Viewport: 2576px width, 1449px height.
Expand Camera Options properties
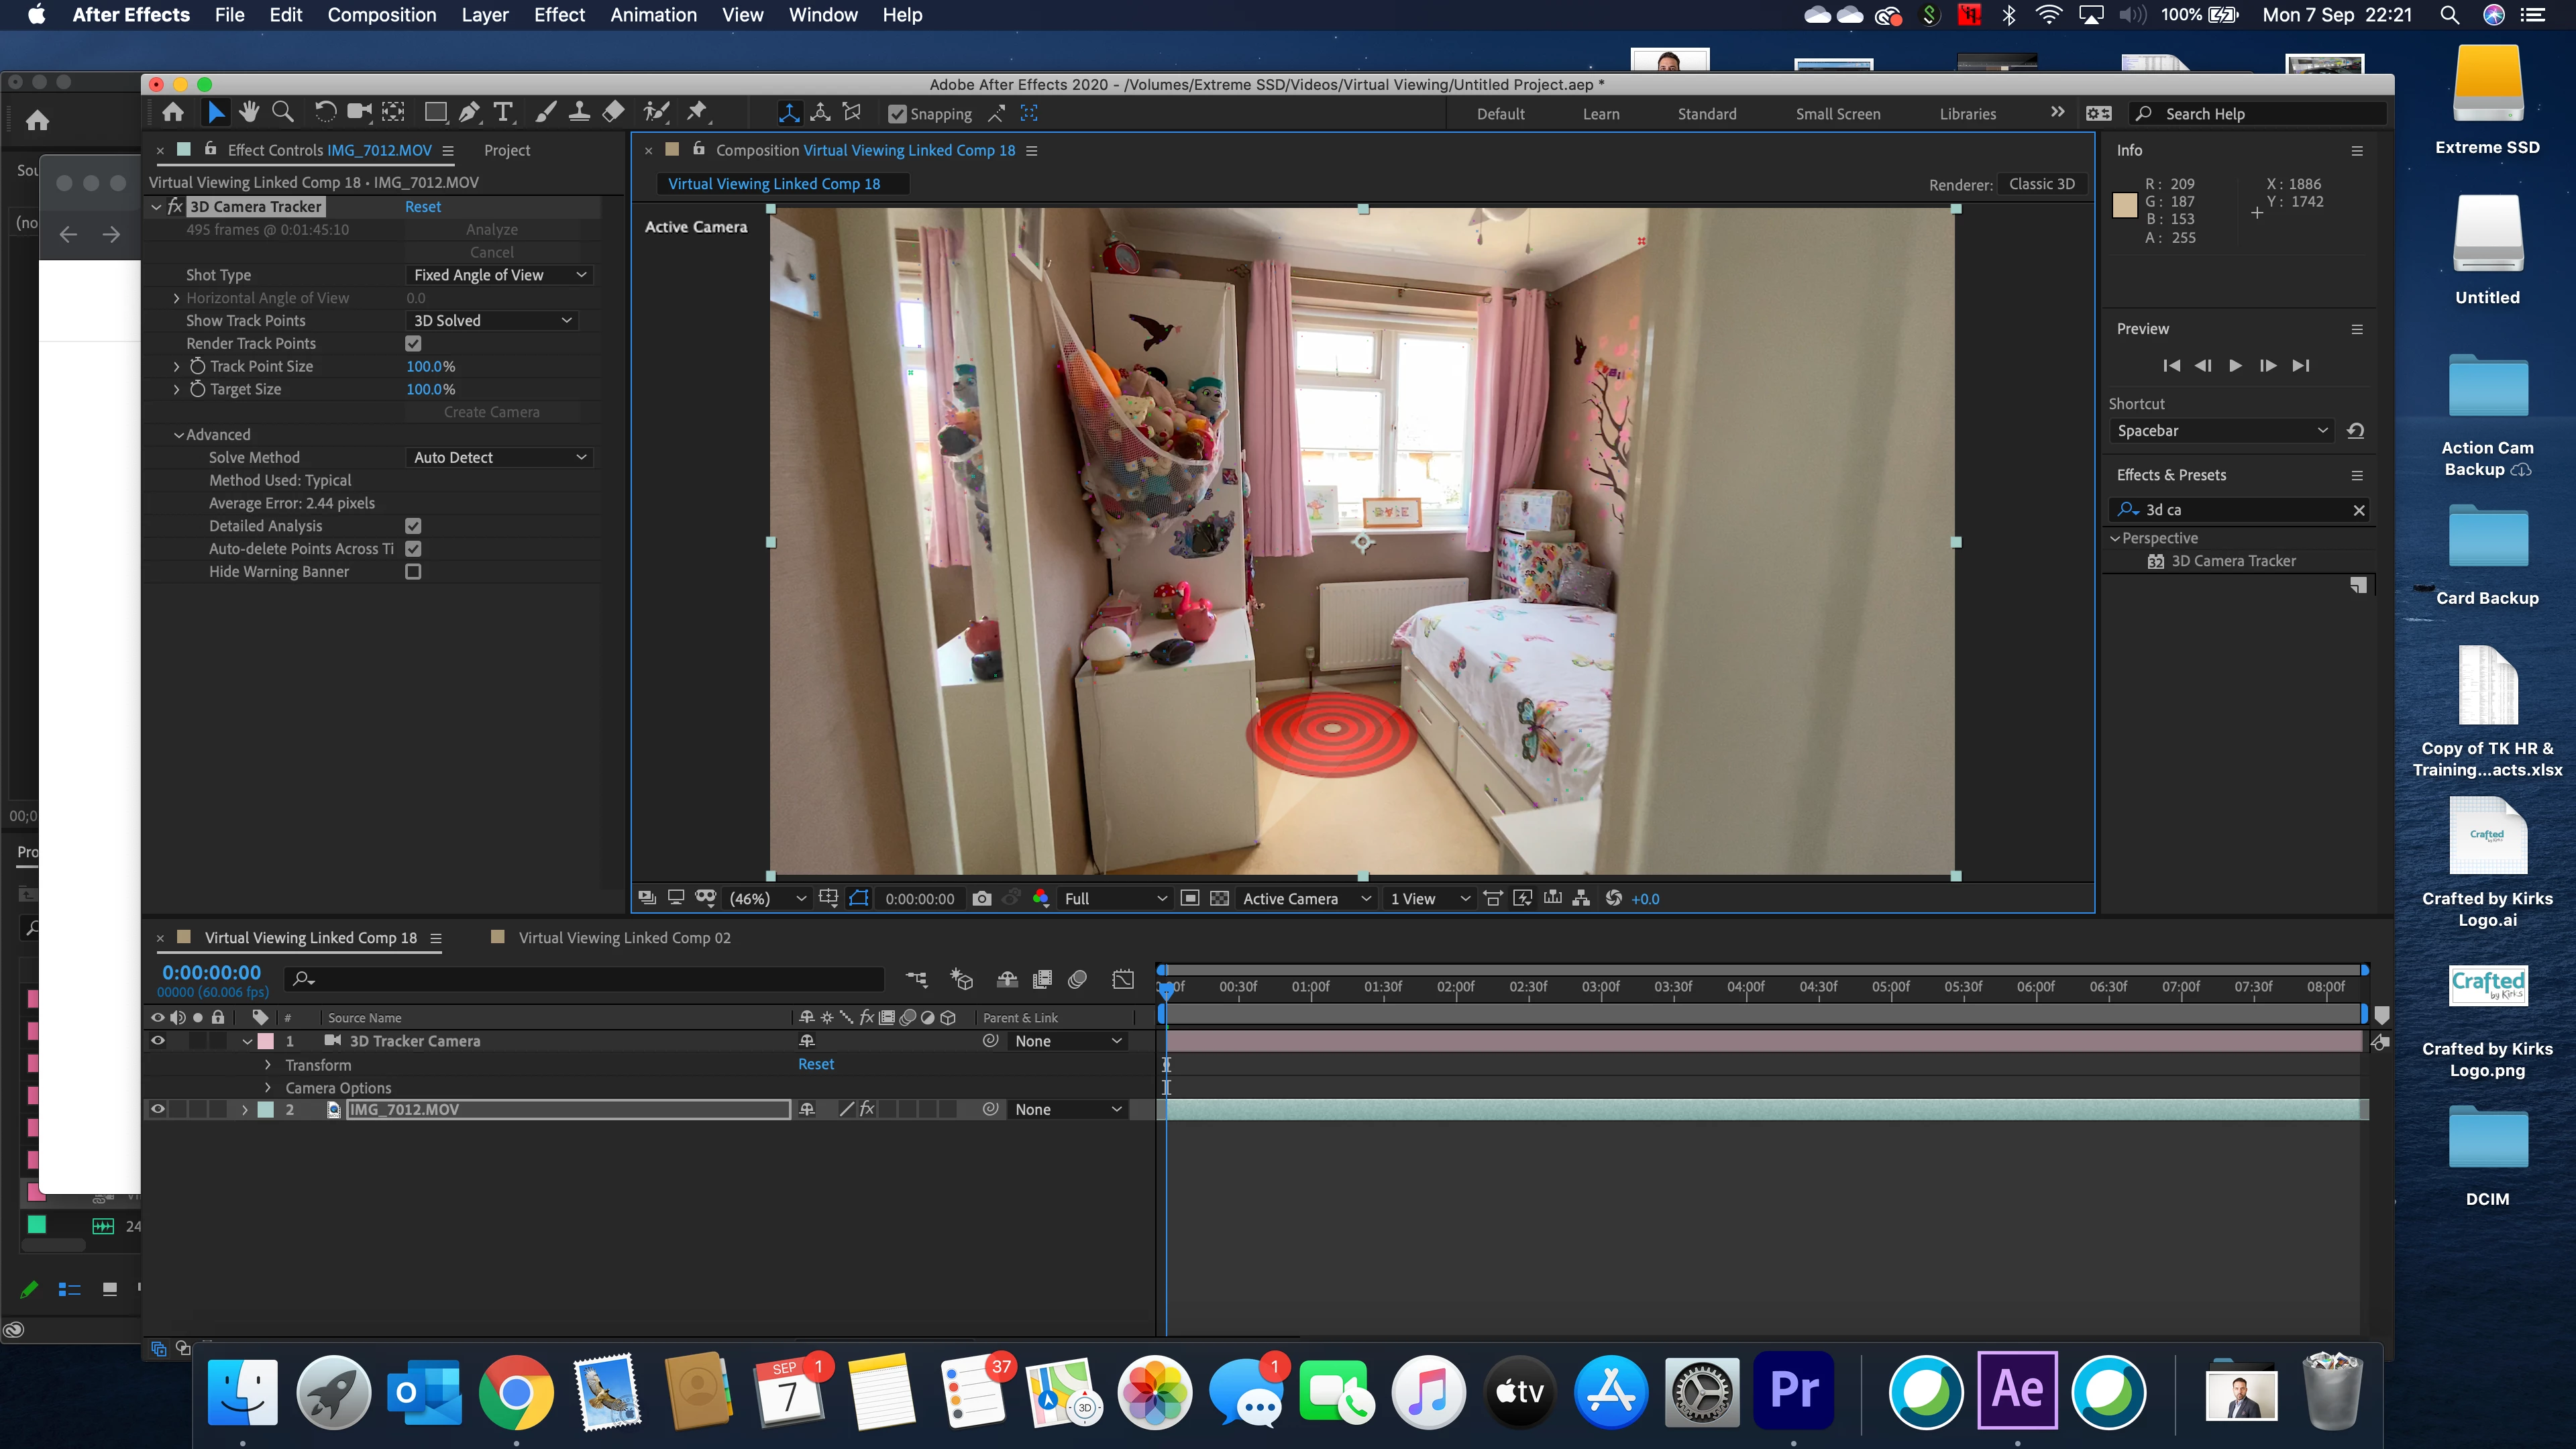coord(268,1088)
